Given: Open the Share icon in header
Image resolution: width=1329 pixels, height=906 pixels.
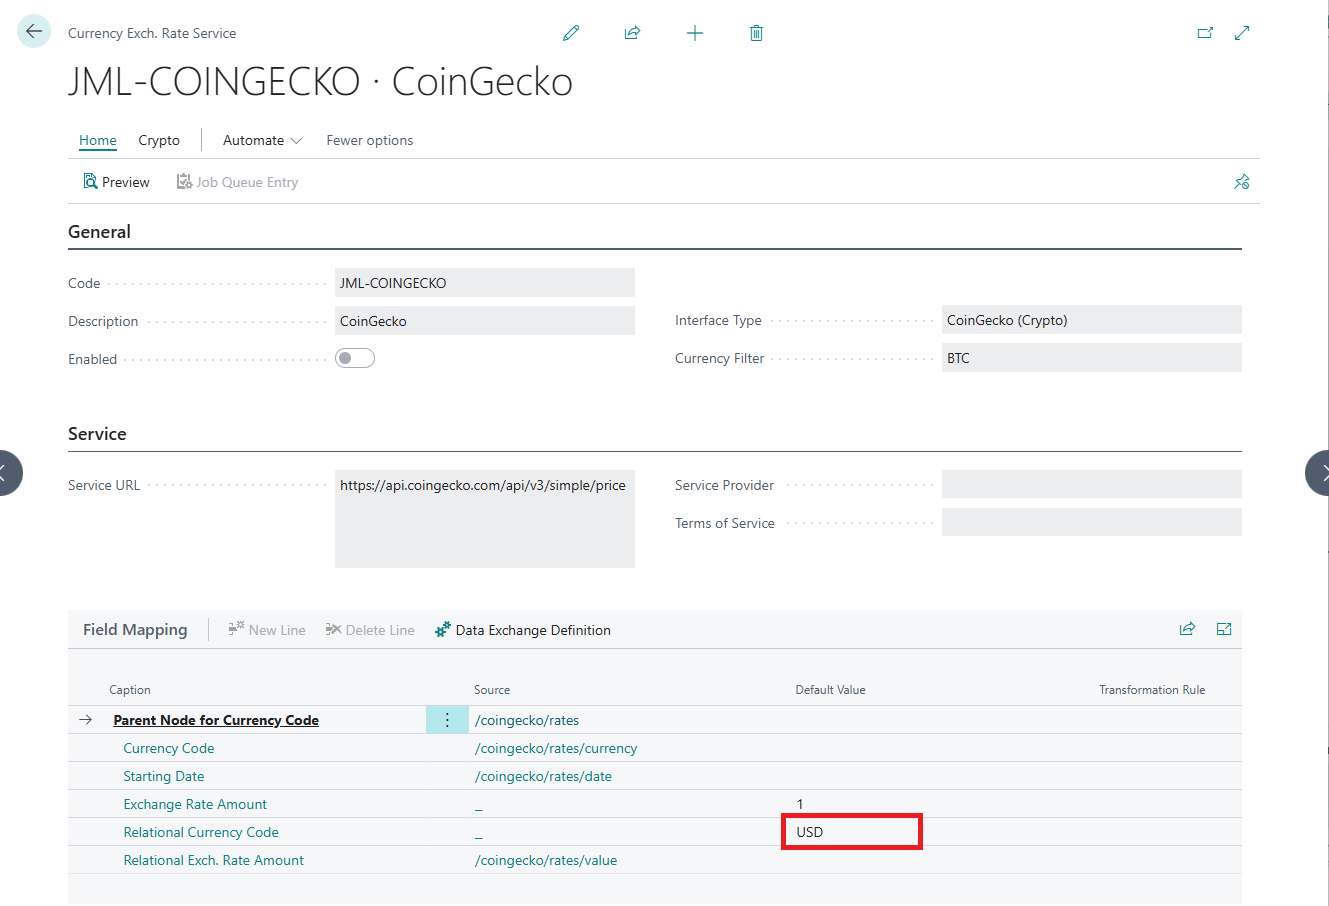Looking at the screenshot, I should point(632,33).
